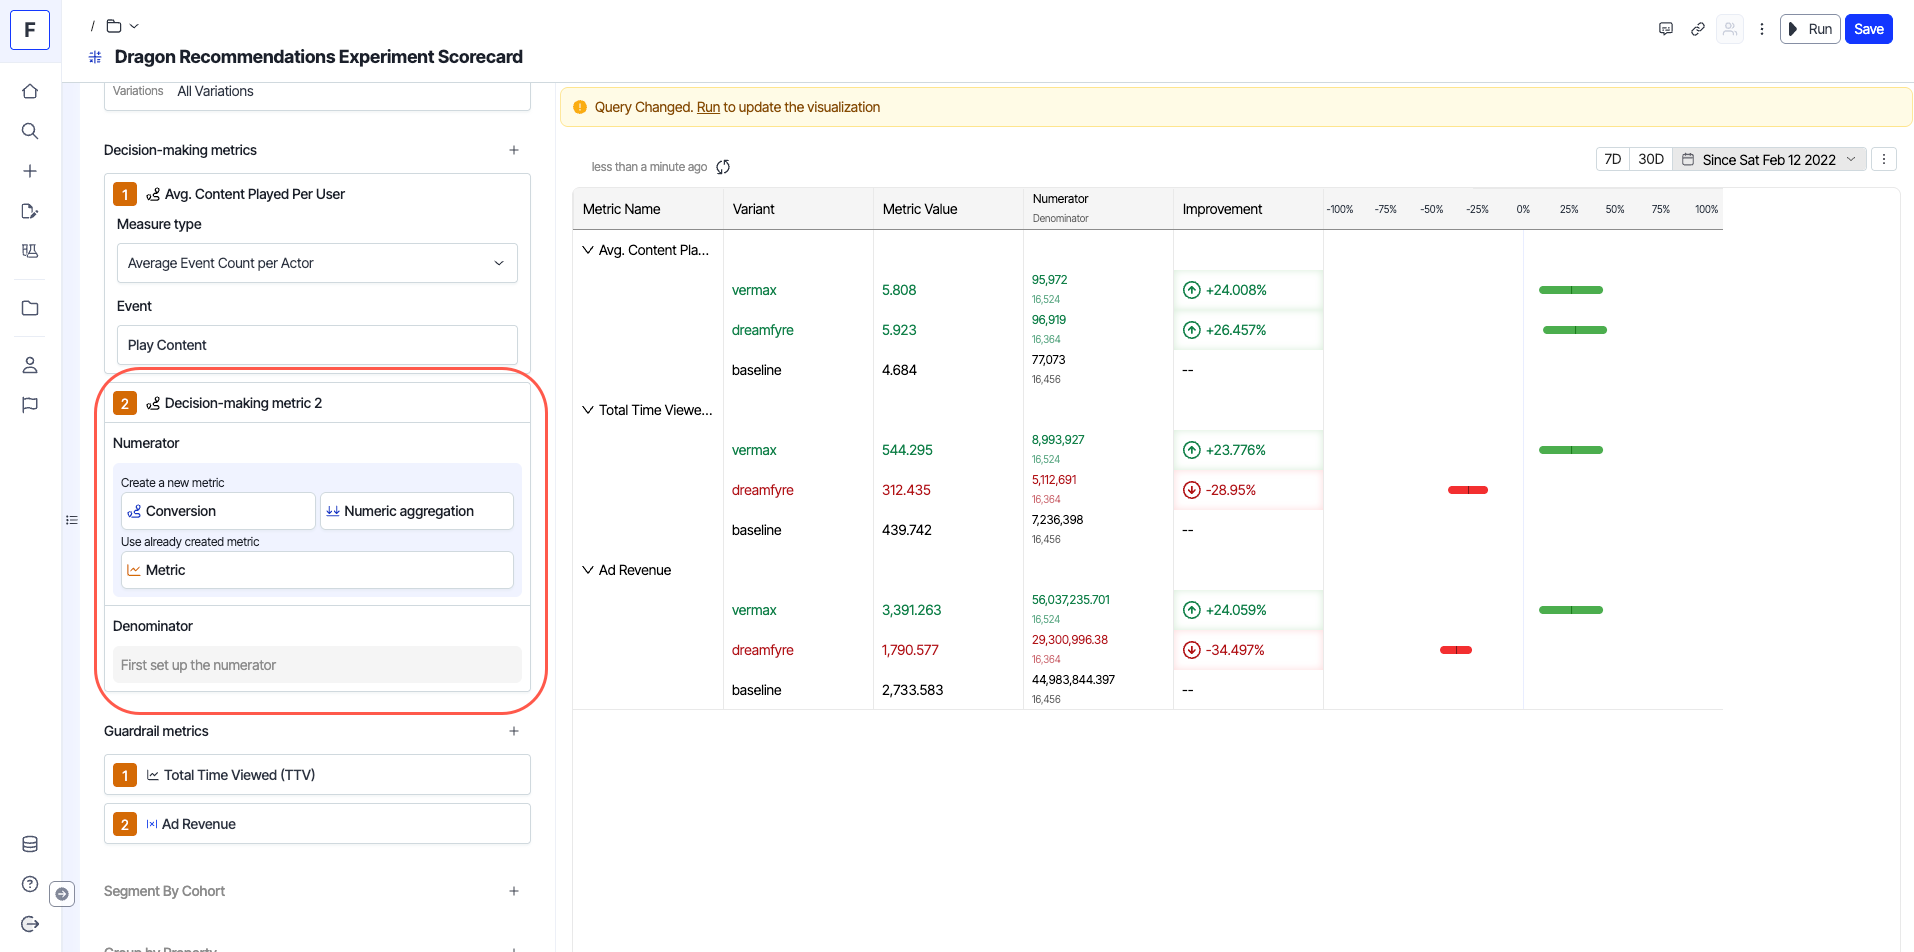Screen dimensions: 1914x952
Task: Open the edit document icon in sidebar
Action: point(30,211)
